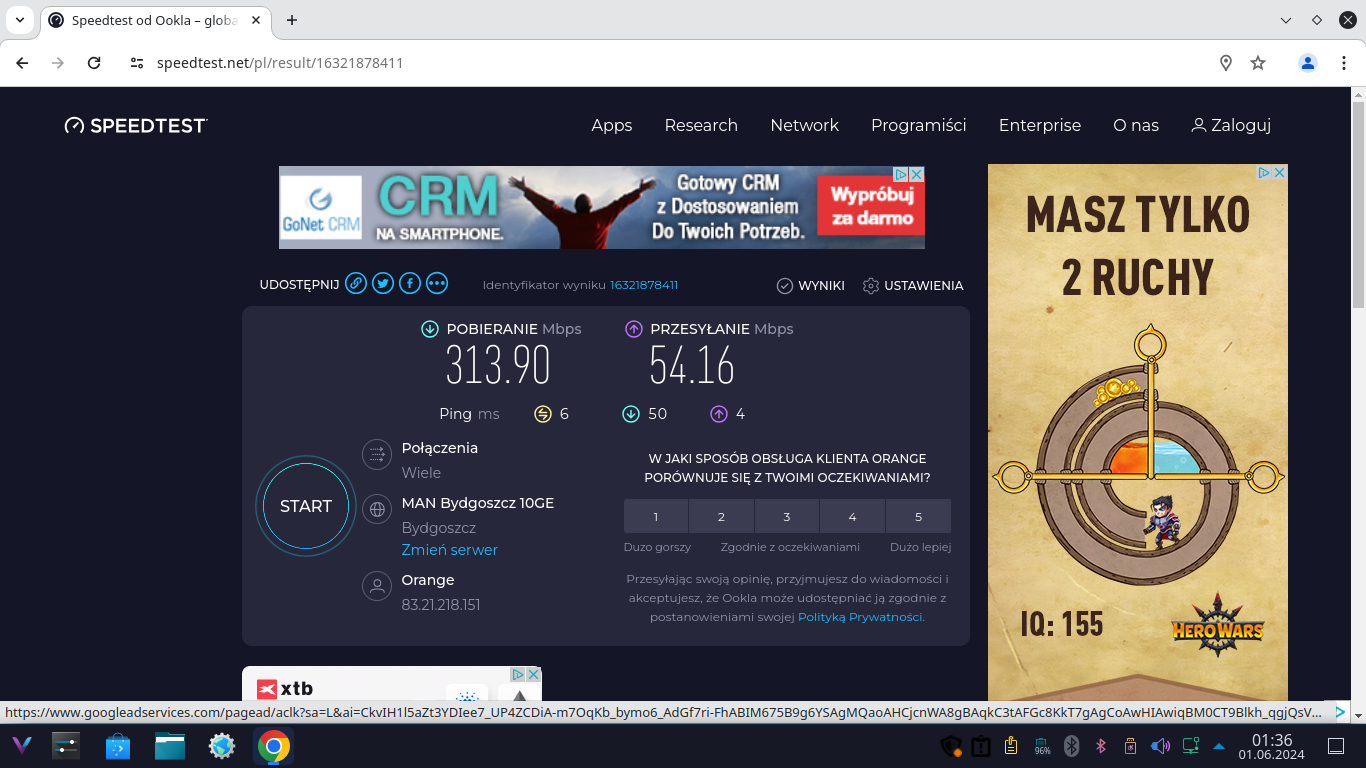
Task: Open Polityką Prywatności link
Action: (x=861, y=617)
